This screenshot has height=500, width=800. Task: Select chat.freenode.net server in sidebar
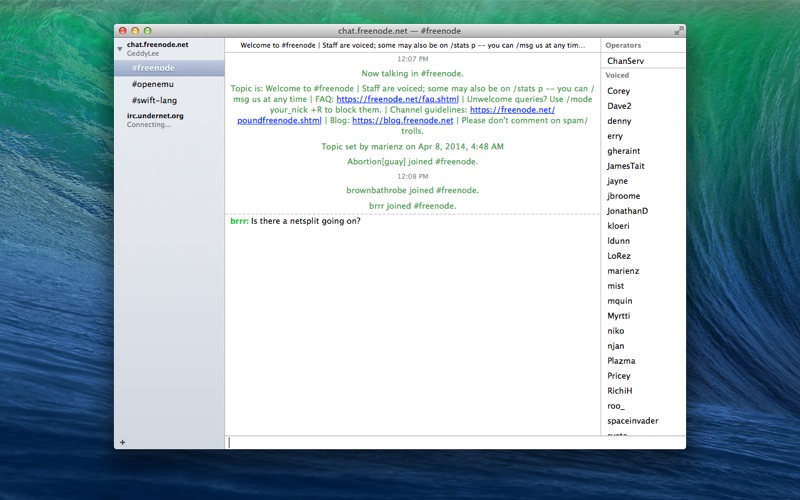point(158,44)
